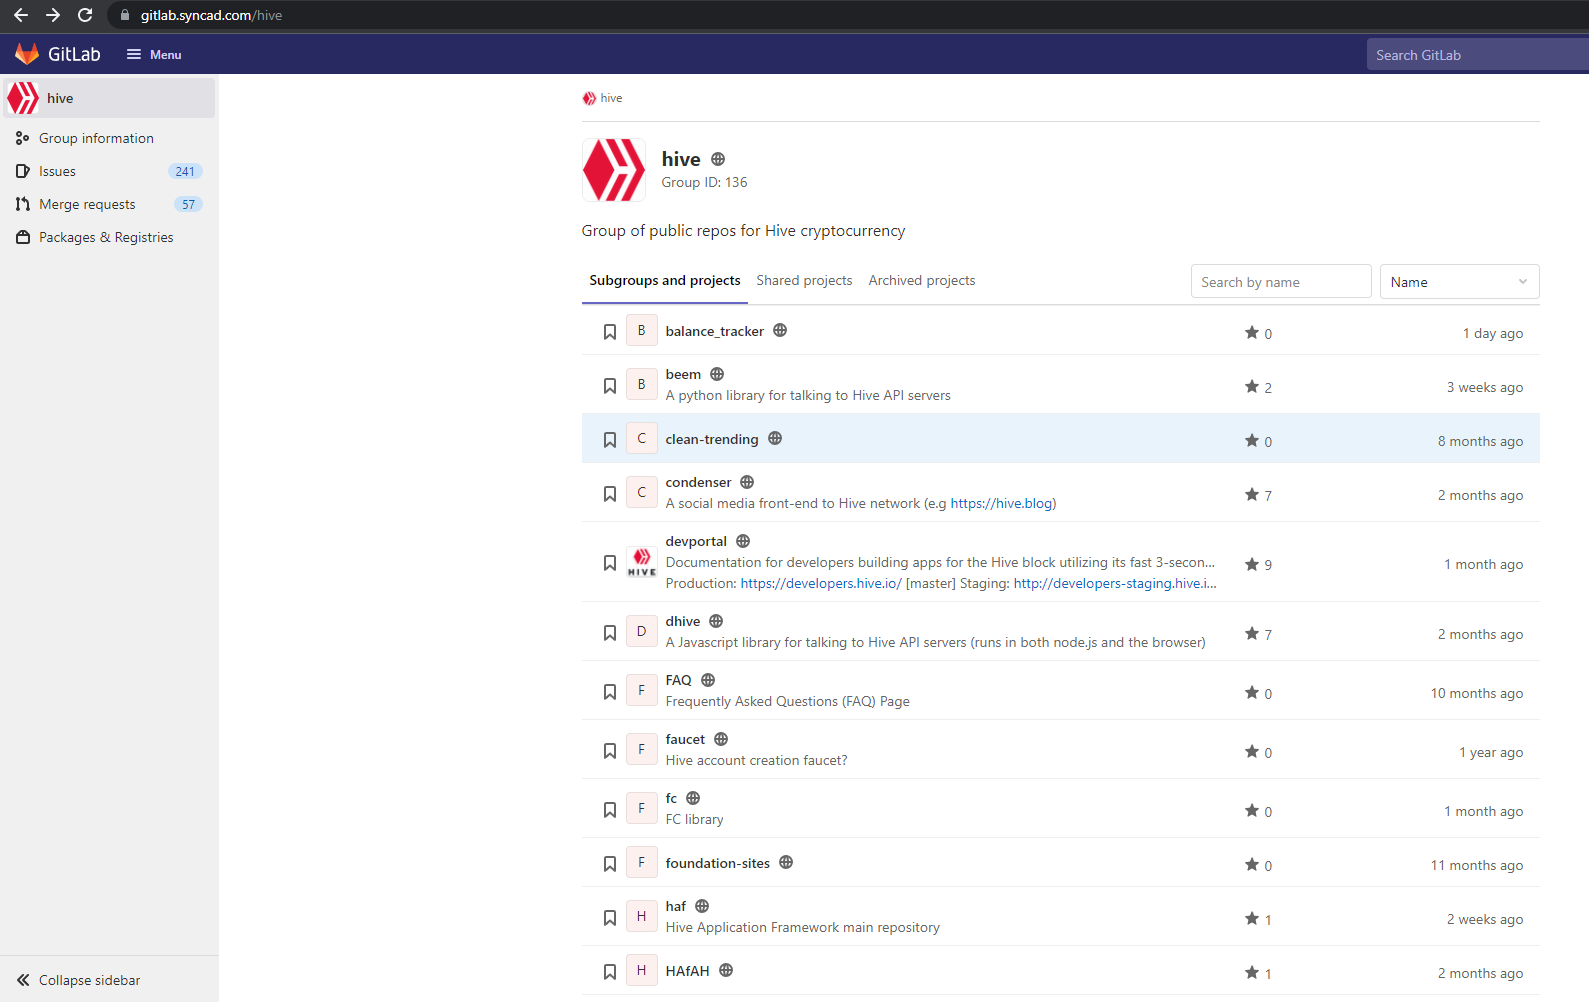
Task: Click public globe icon beside hive title
Action: coord(718,159)
